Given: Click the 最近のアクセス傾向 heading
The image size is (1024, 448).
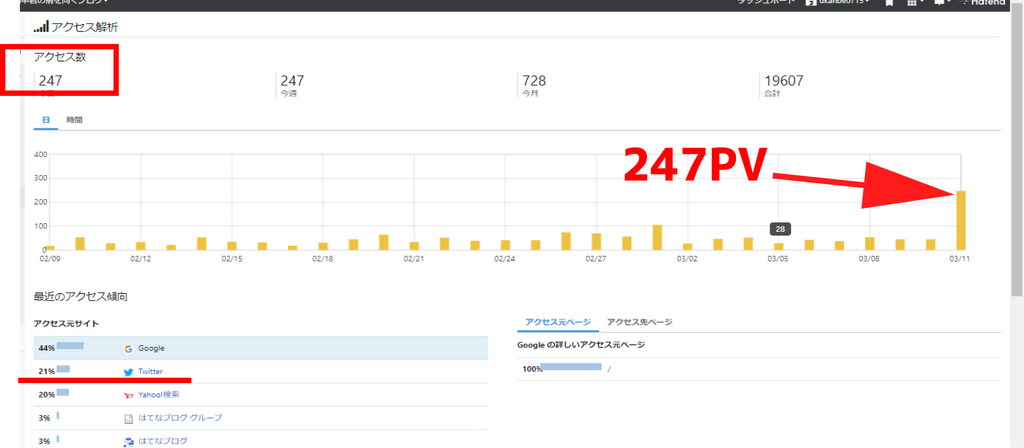Looking at the screenshot, I should point(80,296).
